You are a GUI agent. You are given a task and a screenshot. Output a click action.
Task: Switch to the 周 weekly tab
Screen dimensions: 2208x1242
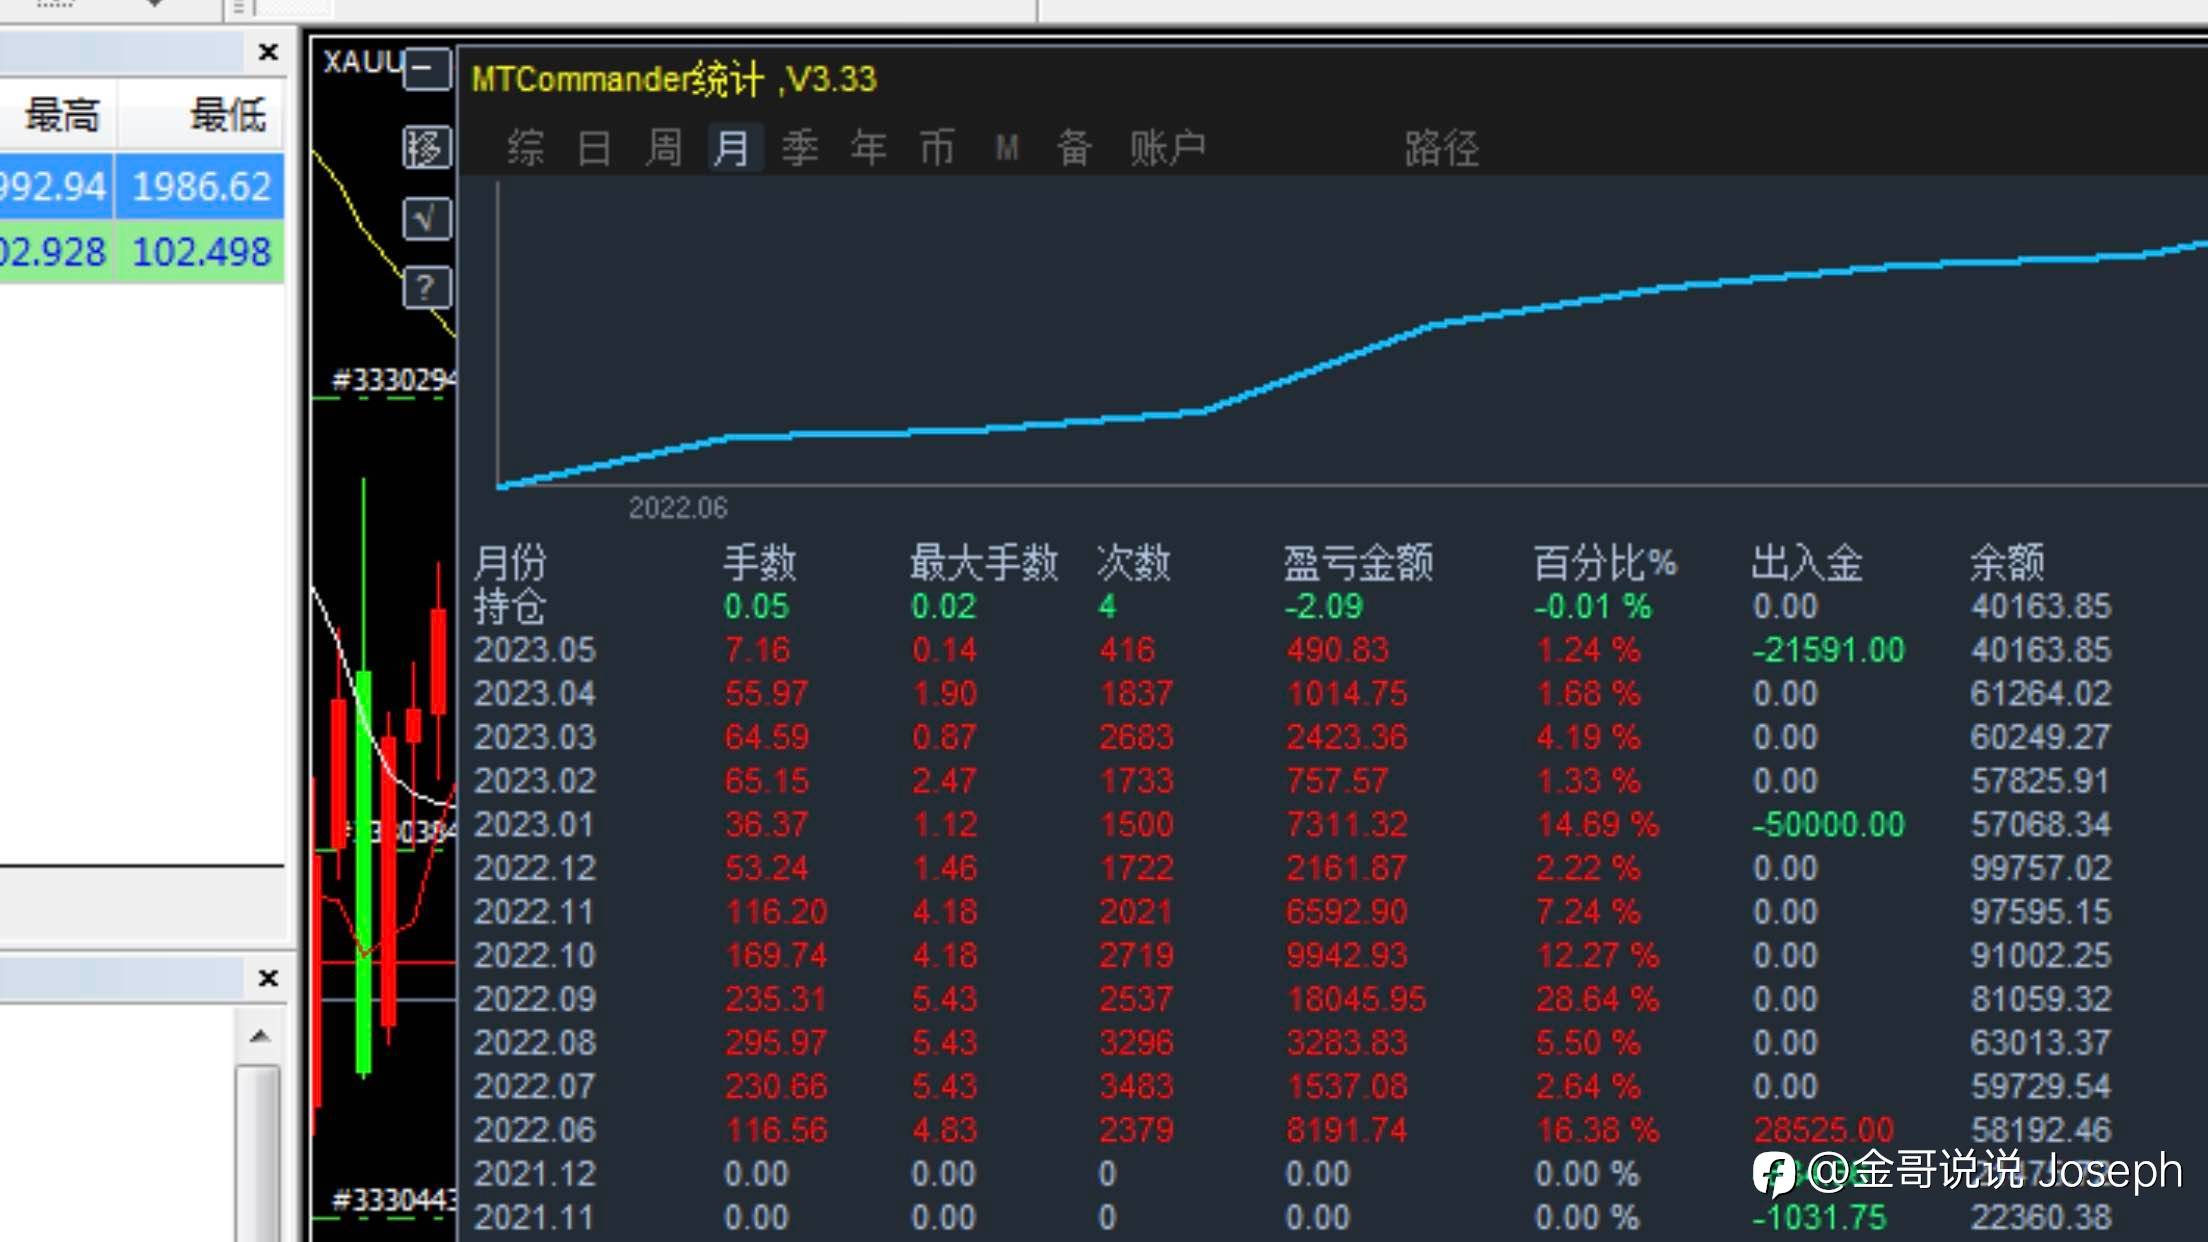tap(663, 148)
